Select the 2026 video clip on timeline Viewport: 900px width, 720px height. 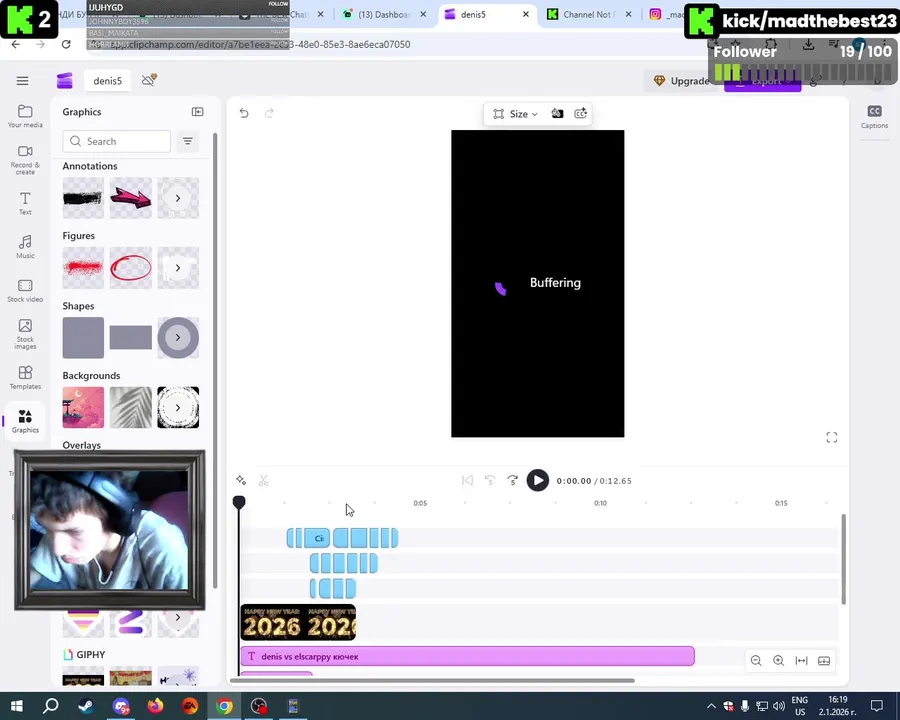coord(298,622)
